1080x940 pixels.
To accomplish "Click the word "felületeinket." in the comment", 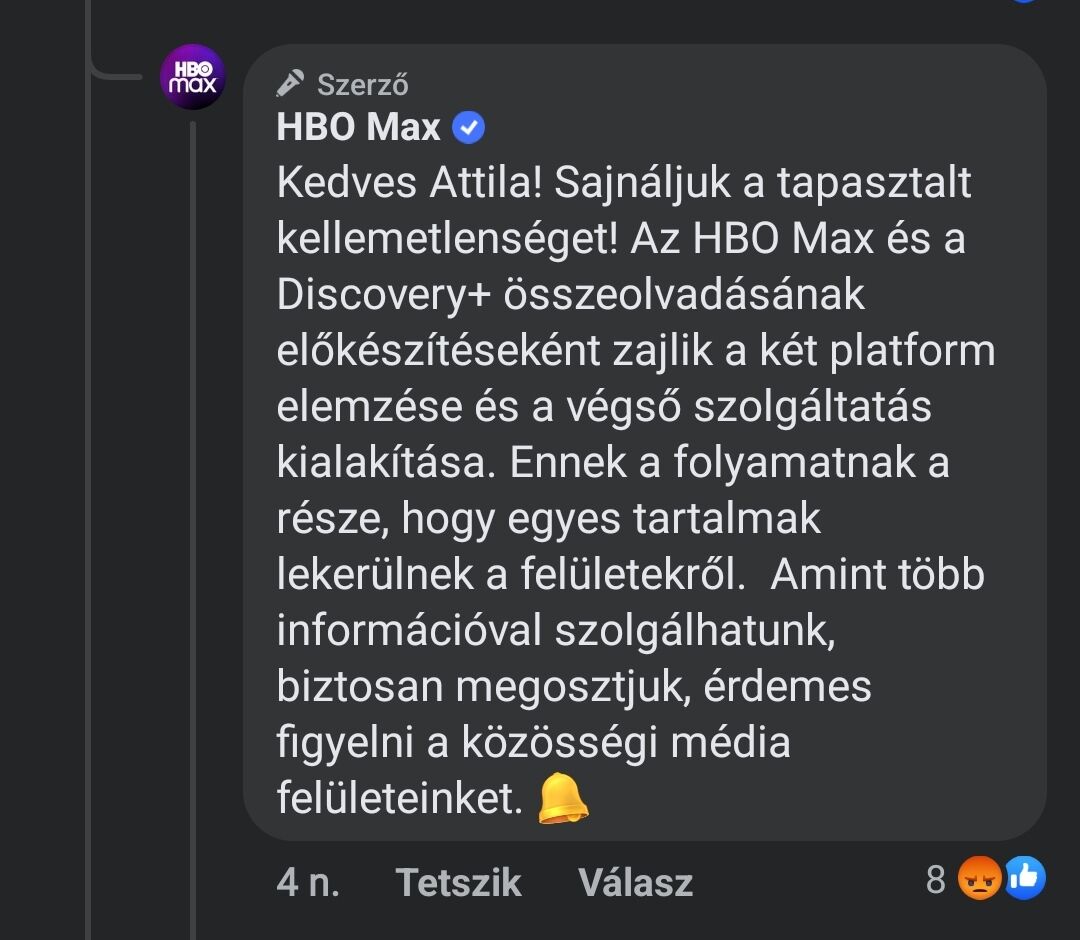I will click(x=399, y=798).
